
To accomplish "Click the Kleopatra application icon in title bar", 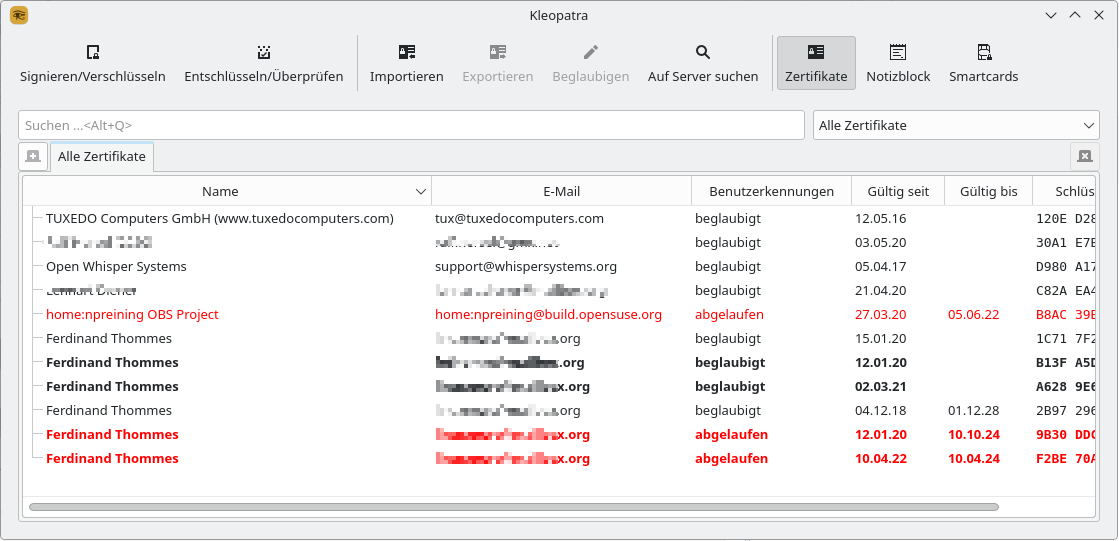I will point(19,15).
